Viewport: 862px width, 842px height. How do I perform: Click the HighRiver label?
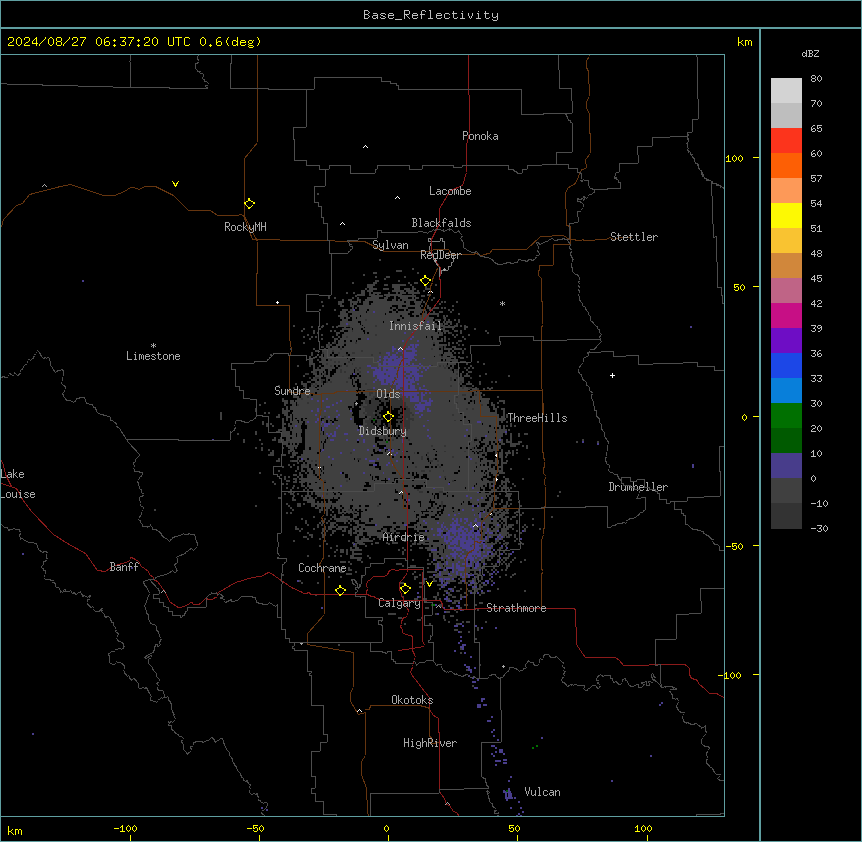[430, 743]
